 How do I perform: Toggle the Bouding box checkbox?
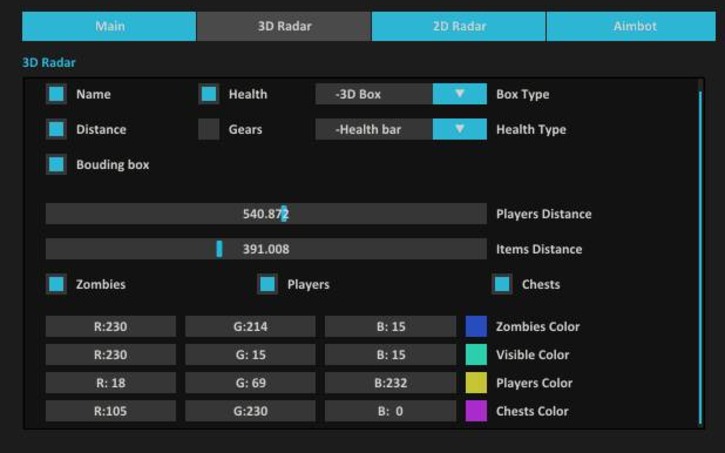point(56,164)
